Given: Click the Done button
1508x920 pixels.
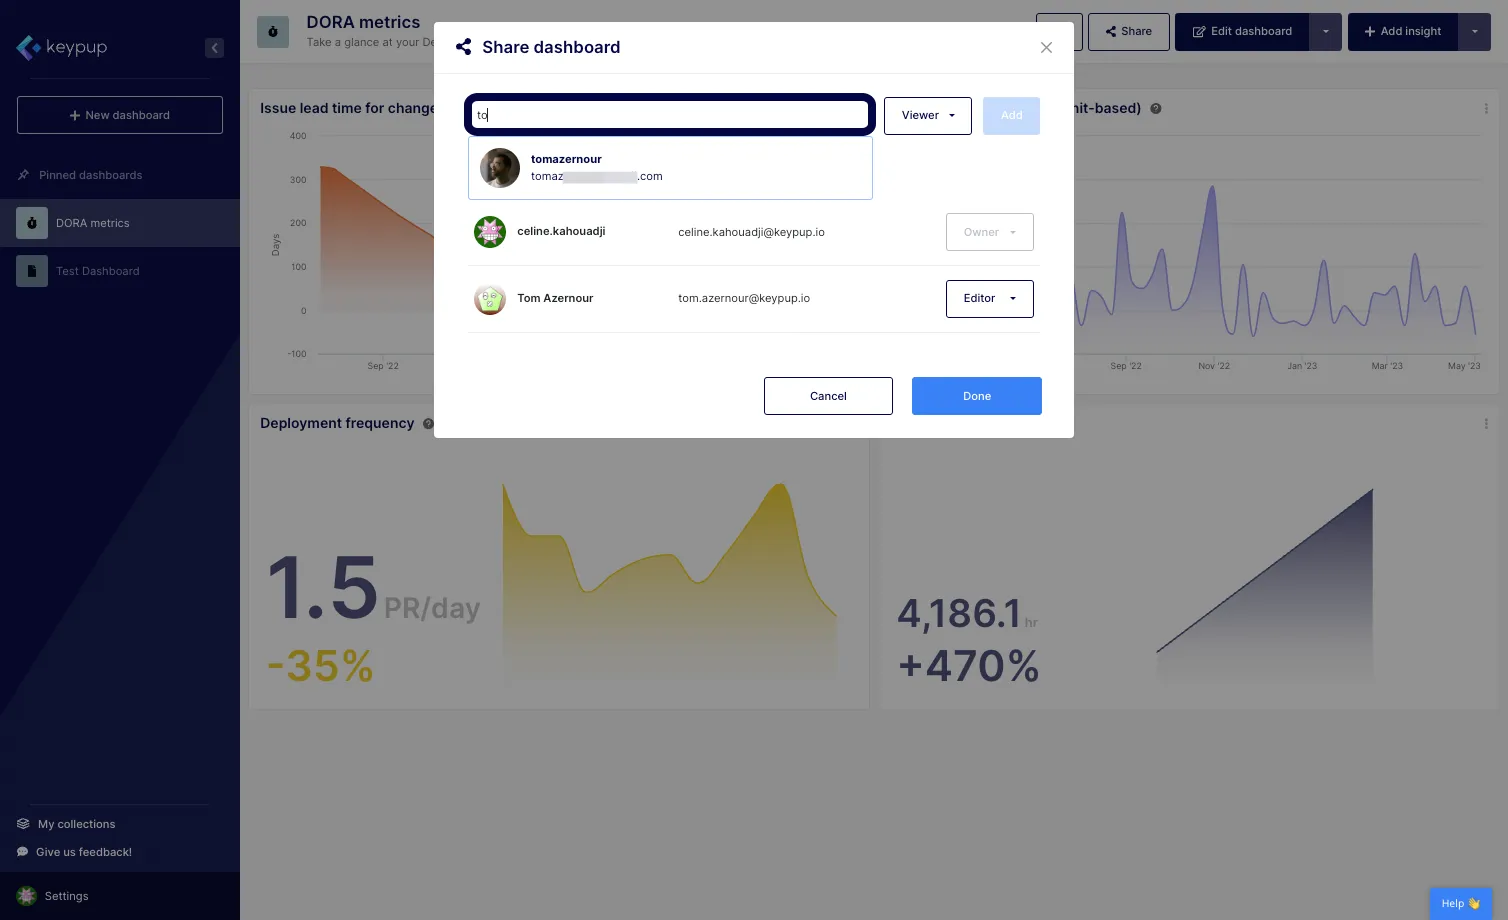Looking at the screenshot, I should pos(976,396).
